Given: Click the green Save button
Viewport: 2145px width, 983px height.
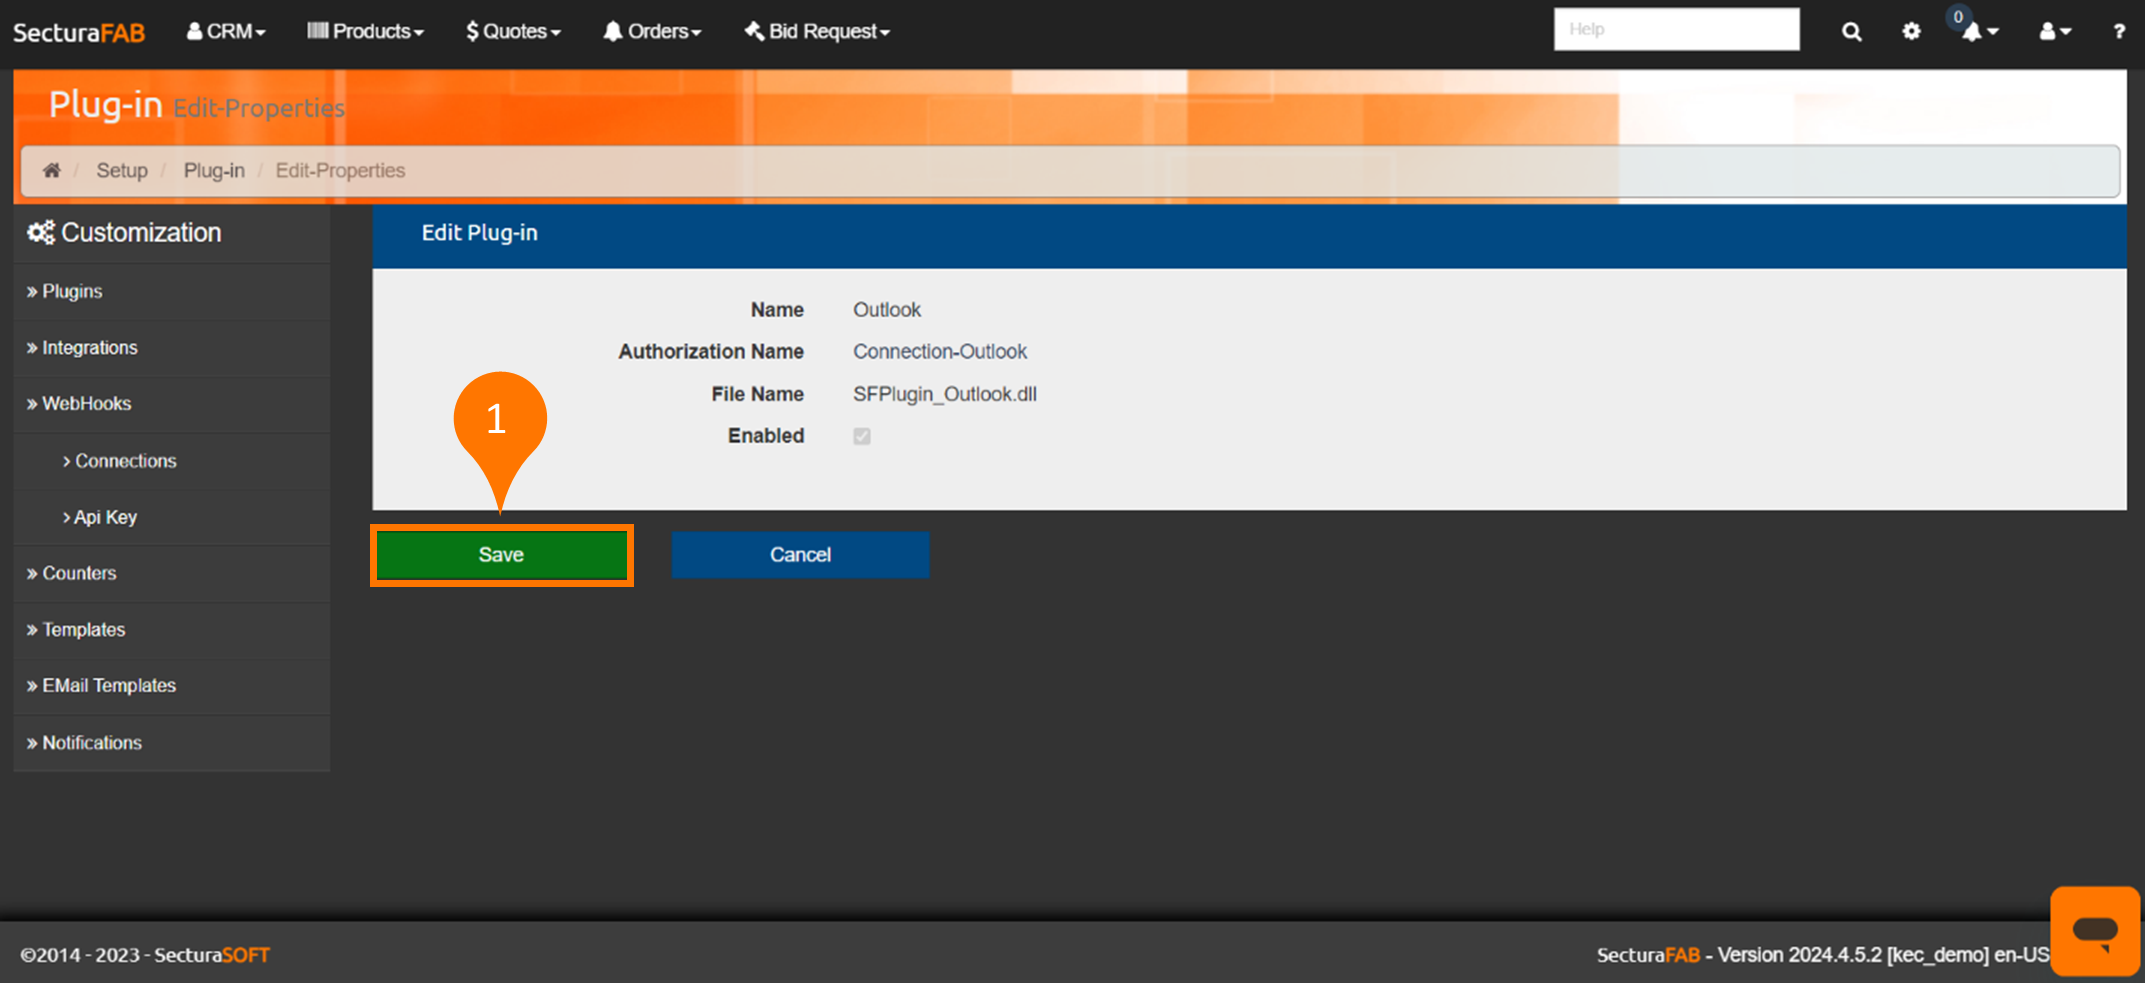Looking at the screenshot, I should tap(501, 554).
